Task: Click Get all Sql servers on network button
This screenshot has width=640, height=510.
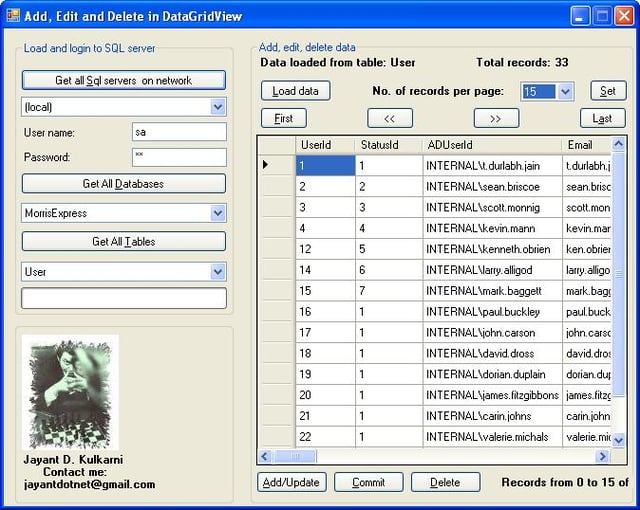Action: (124, 80)
